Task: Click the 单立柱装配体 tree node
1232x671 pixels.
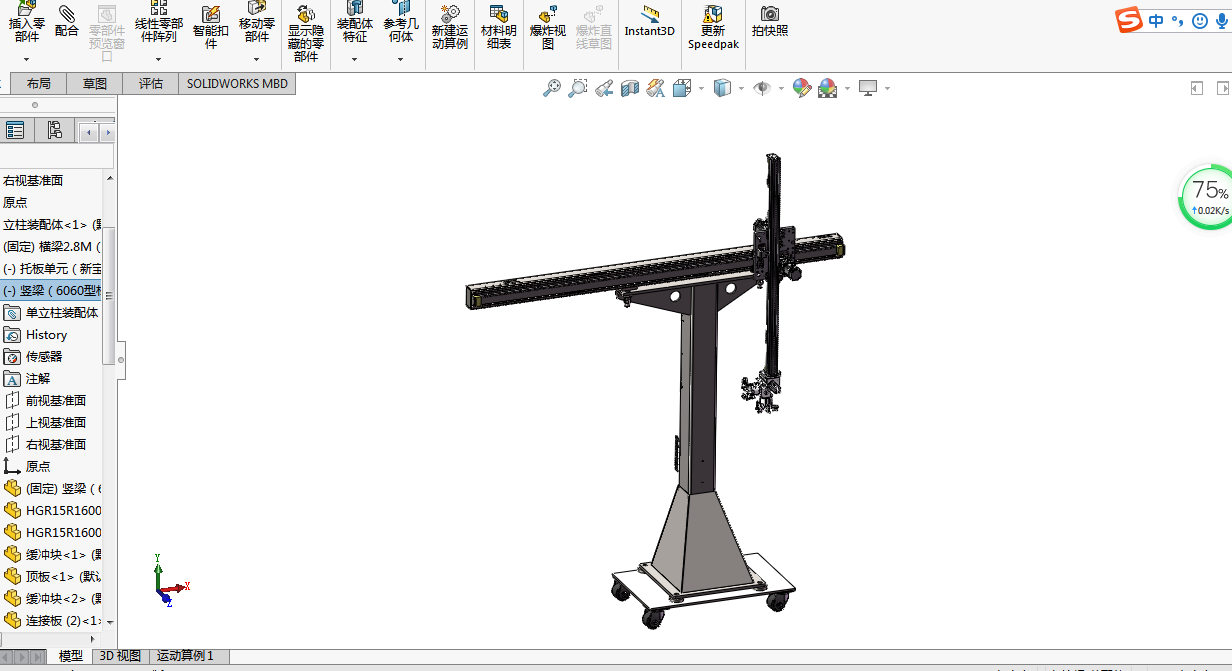Action: [x=52, y=313]
